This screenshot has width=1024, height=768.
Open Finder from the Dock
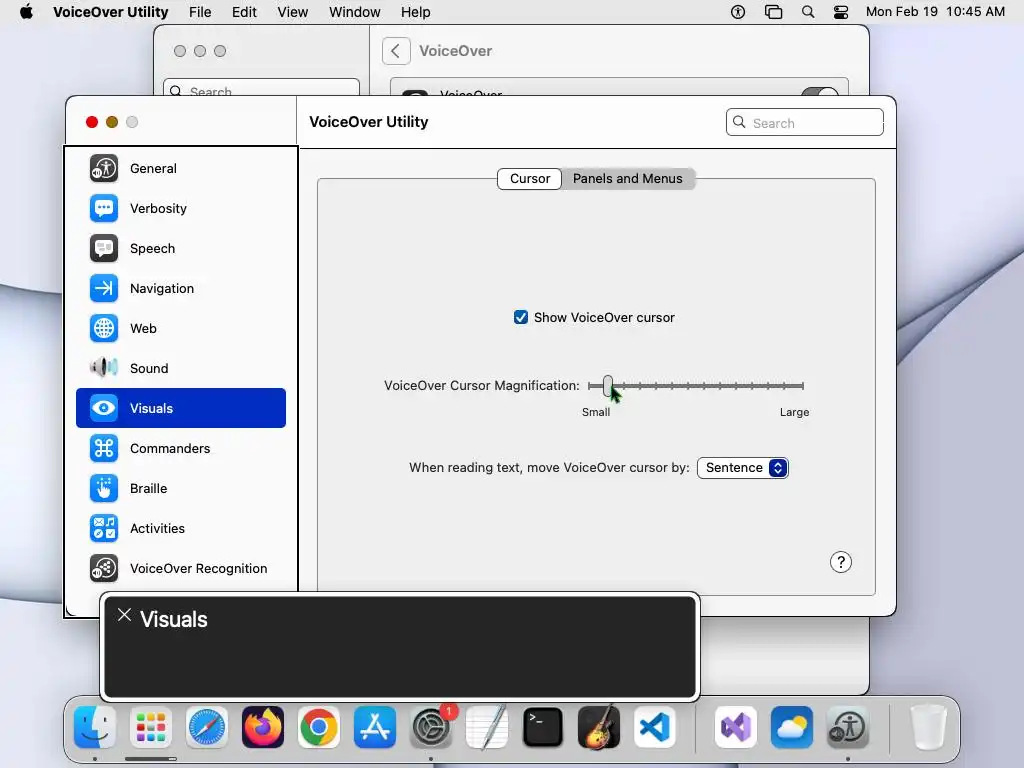[x=95, y=727]
